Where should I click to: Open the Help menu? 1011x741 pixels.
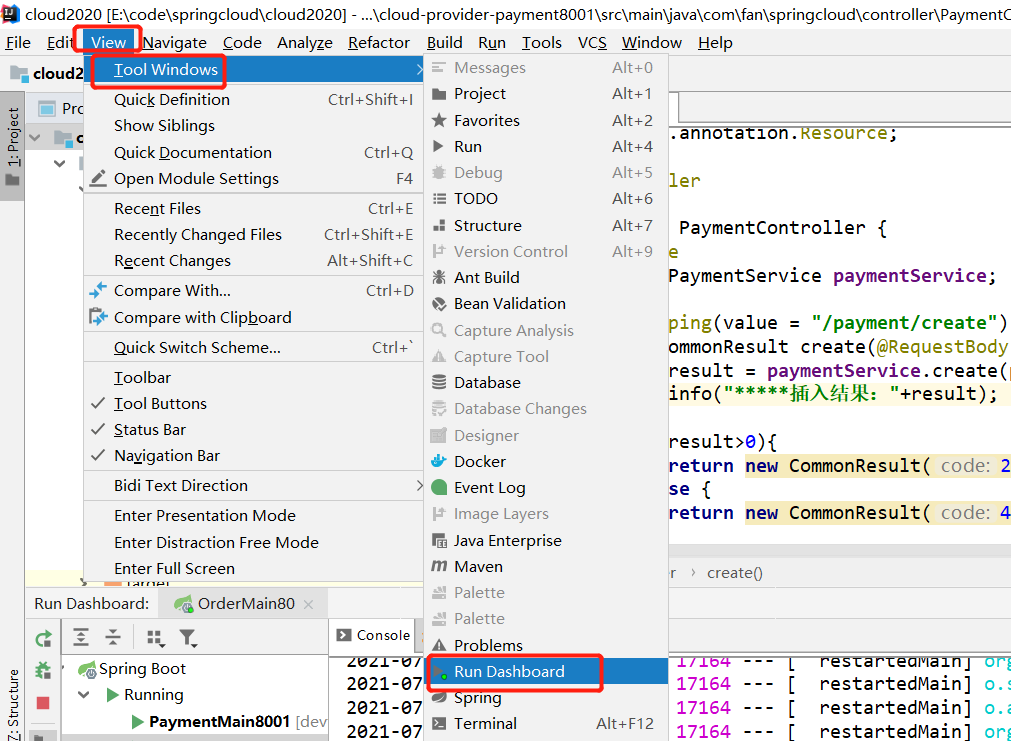tap(715, 43)
